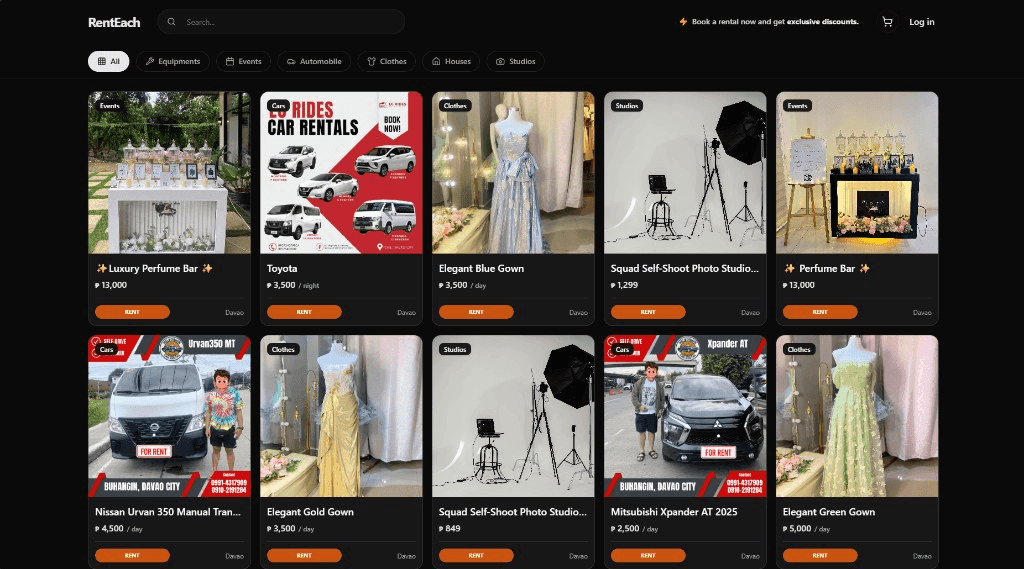Viewport: 1024px width, 569px height.
Task: Rent the Nissan Urvan 350
Action: 132,555
